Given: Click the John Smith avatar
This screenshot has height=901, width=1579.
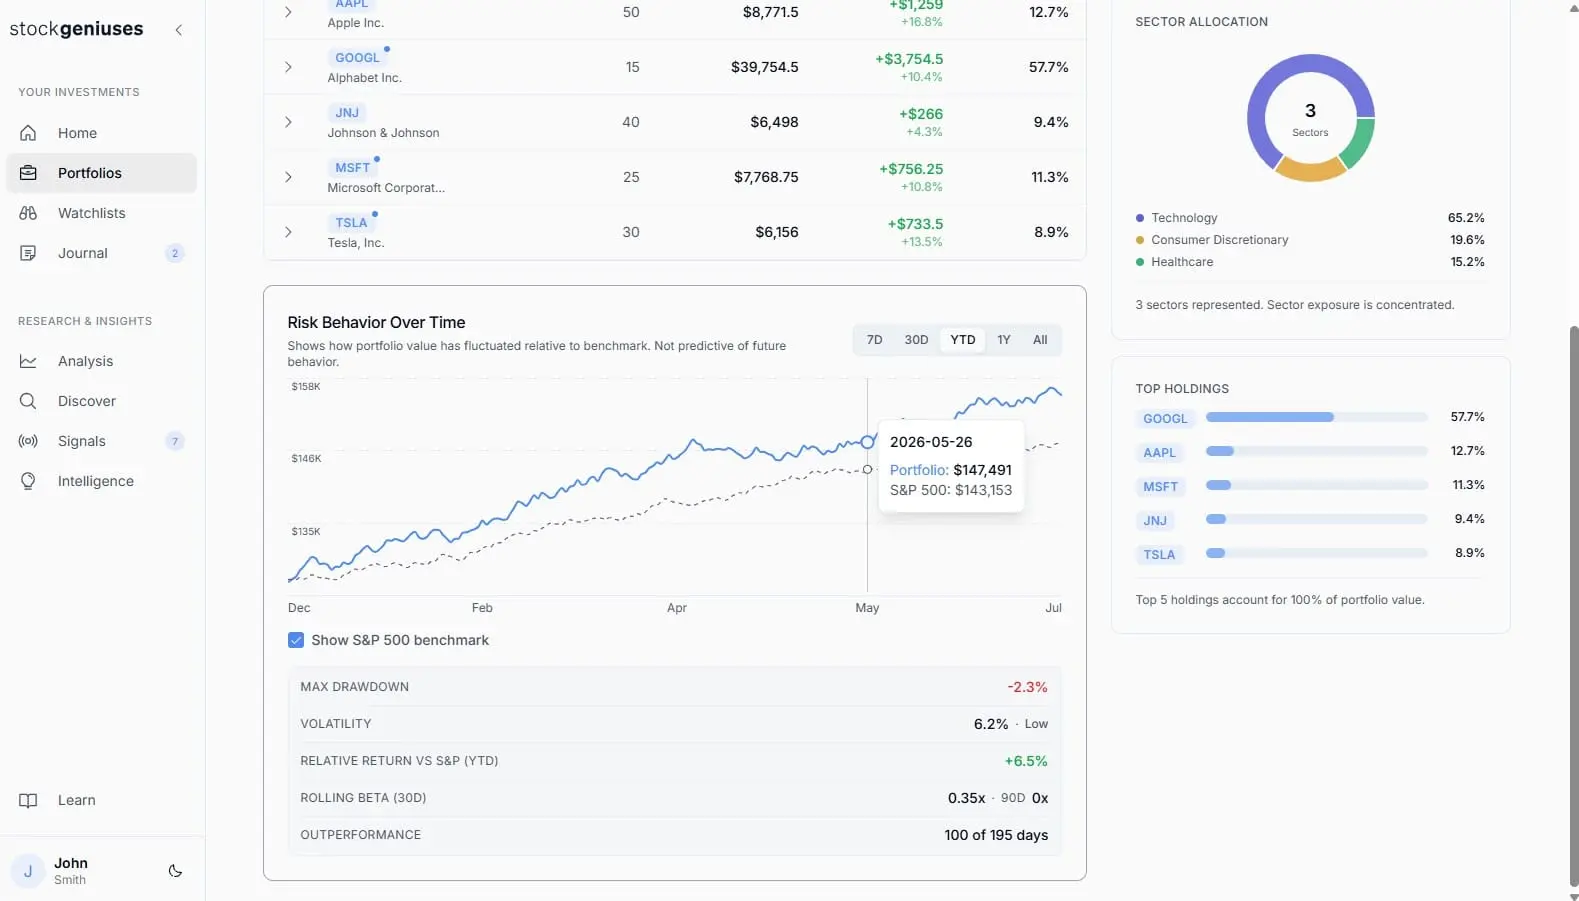Looking at the screenshot, I should point(28,871).
